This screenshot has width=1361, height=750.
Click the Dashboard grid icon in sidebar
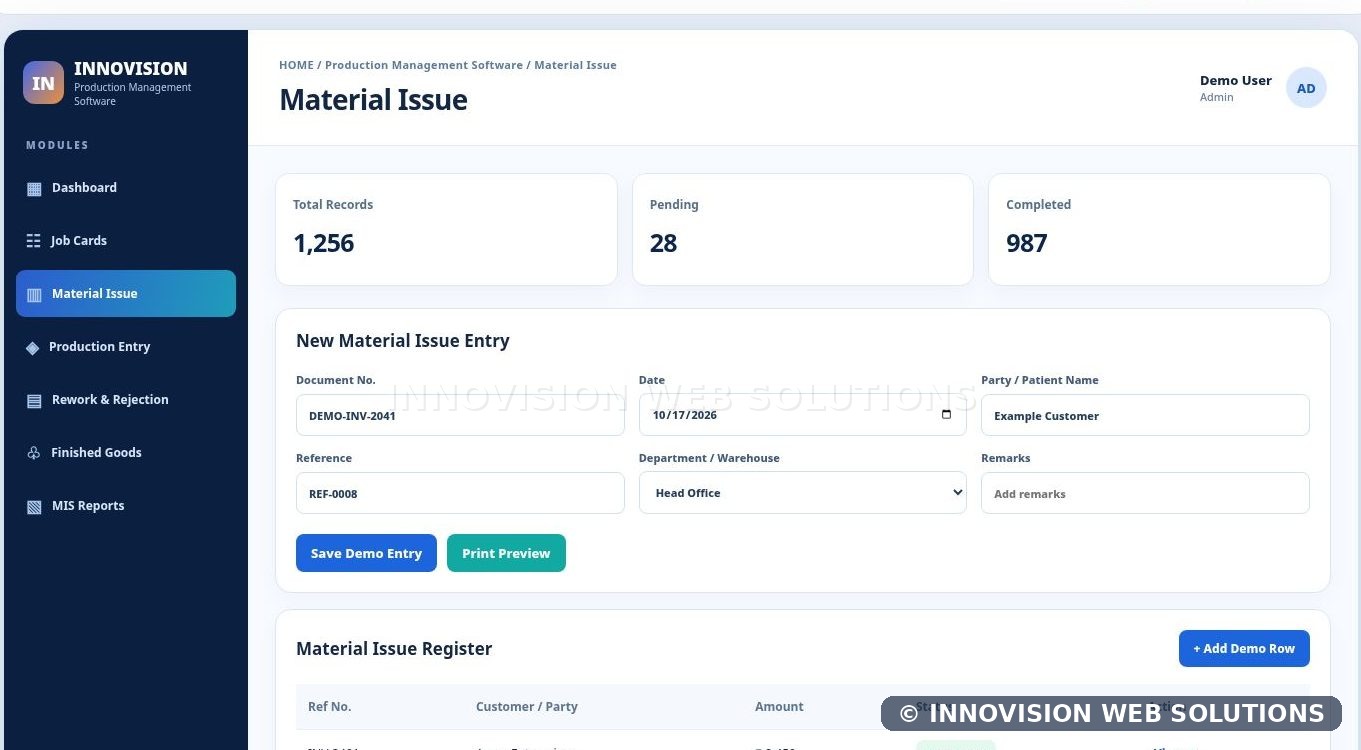click(34, 189)
